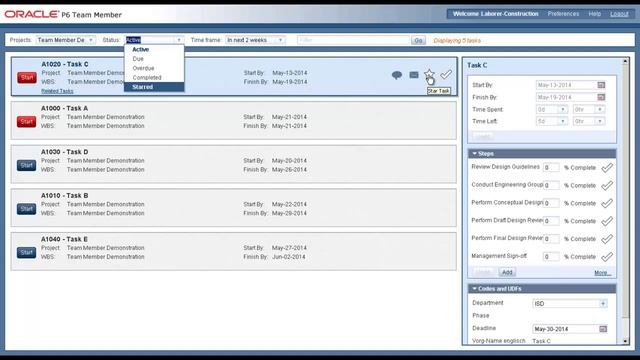Viewport: 640px width, 360px height.
Task: Click the Start By date field
Action: [x=566, y=85]
